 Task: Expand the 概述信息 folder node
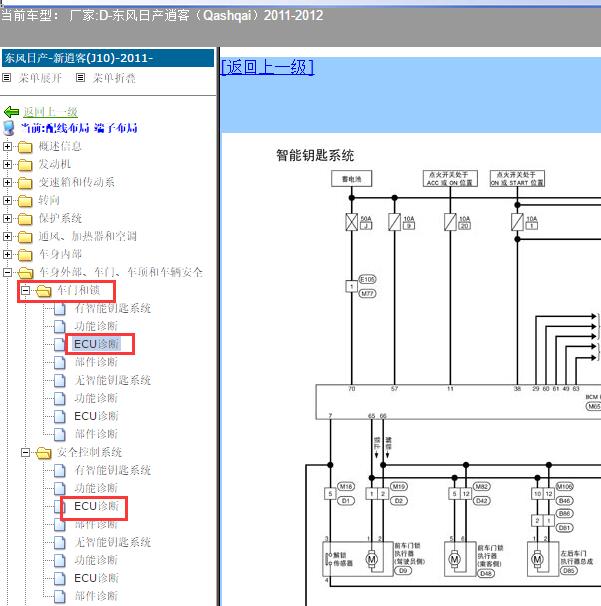7,146
